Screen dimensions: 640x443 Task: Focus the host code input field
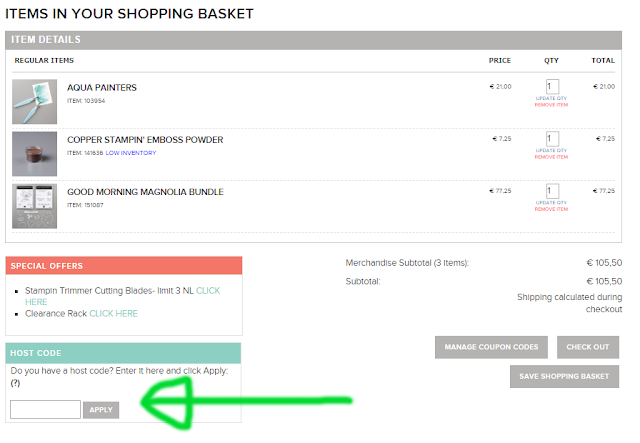(x=45, y=410)
